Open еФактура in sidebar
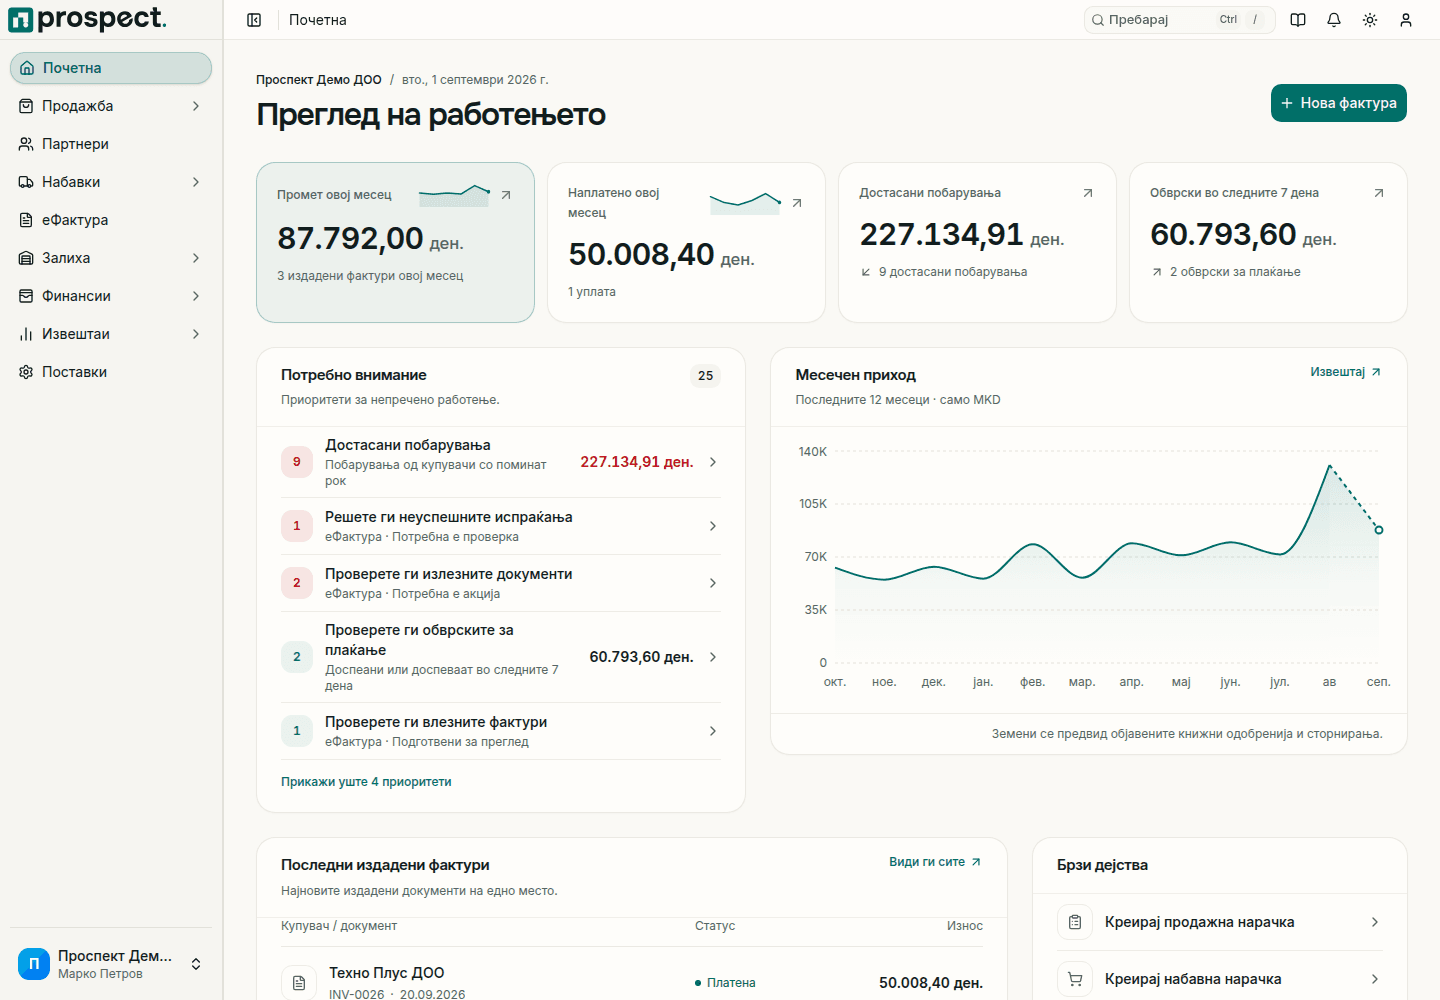 coord(111,220)
